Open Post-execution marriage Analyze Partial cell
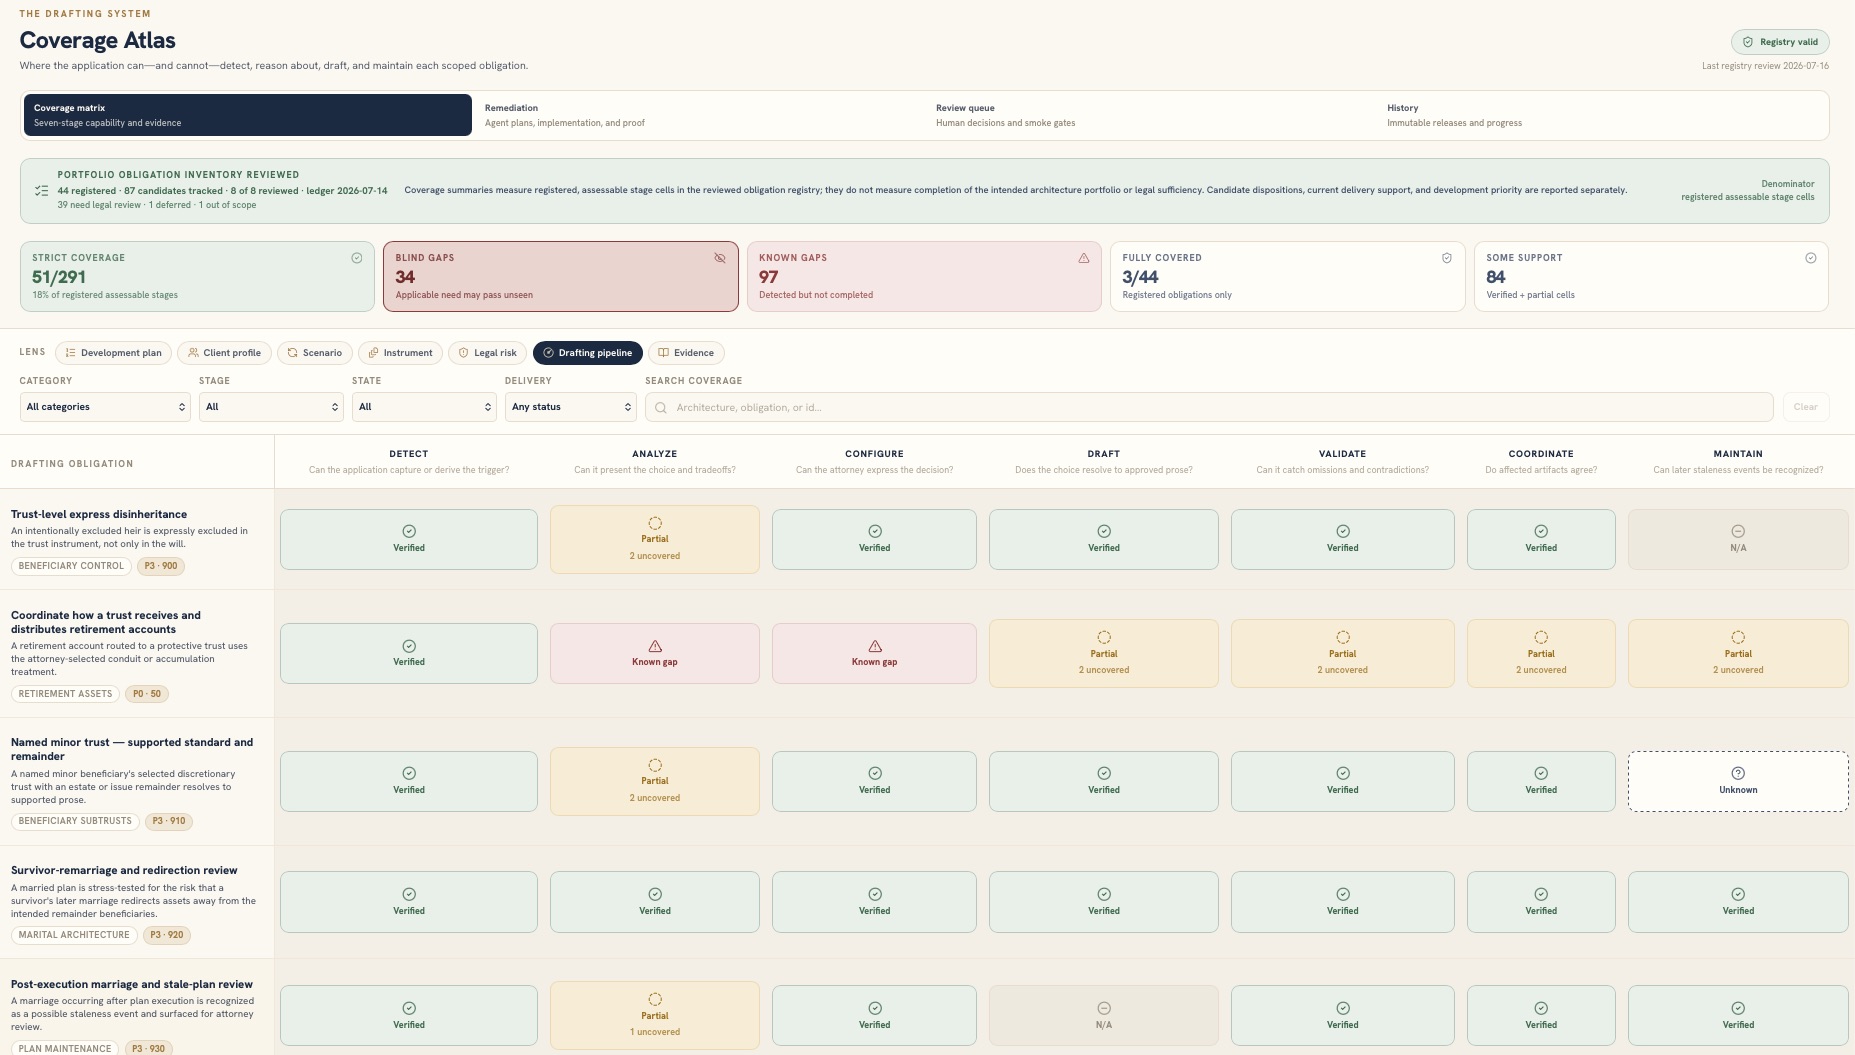1855x1055 pixels. (x=655, y=1015)
